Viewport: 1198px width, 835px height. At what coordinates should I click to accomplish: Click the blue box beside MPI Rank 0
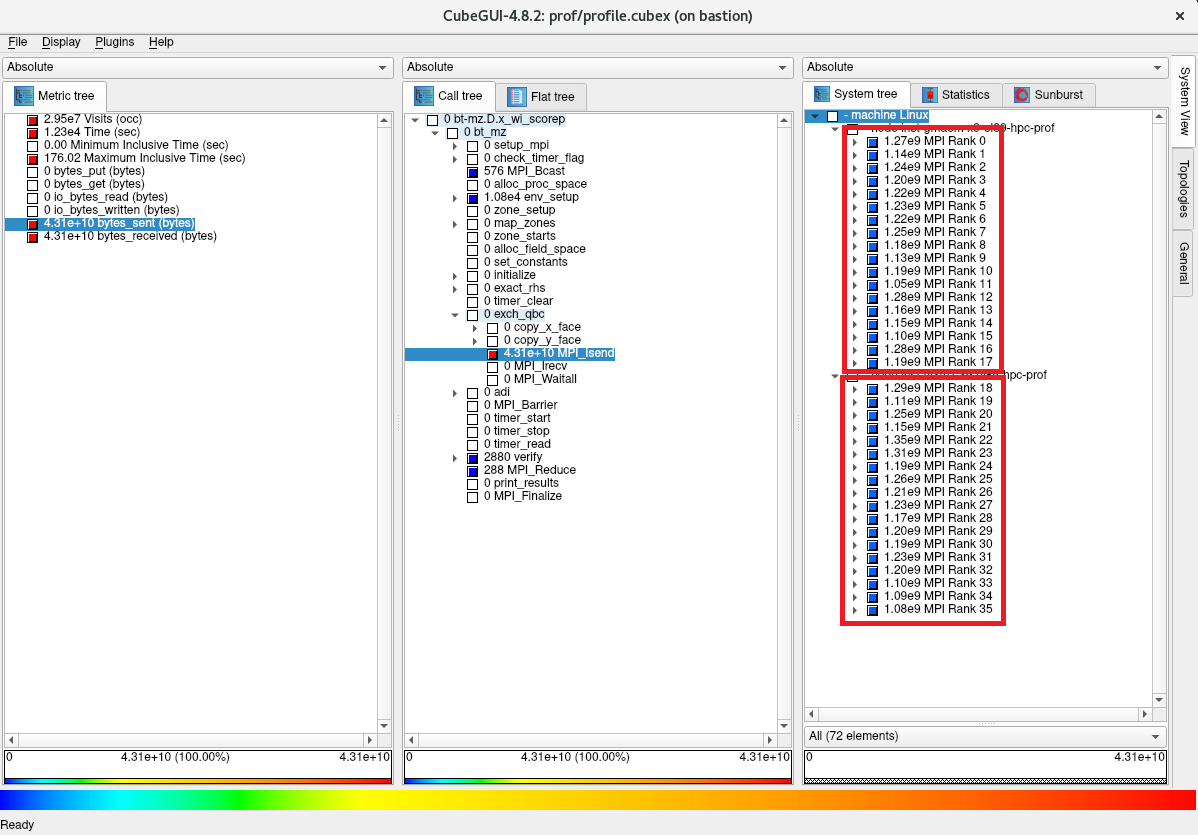(x=872, y=142)
